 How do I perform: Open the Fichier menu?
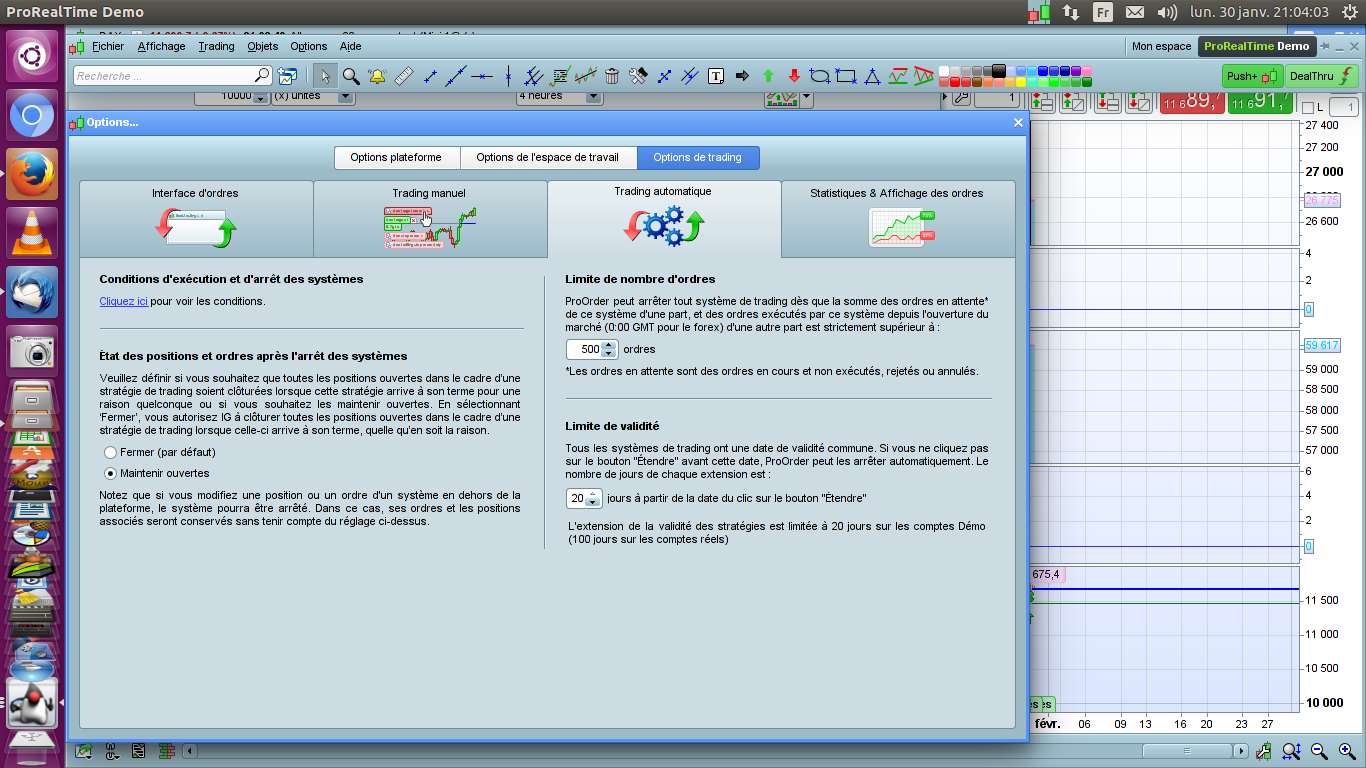click(108, 46)
